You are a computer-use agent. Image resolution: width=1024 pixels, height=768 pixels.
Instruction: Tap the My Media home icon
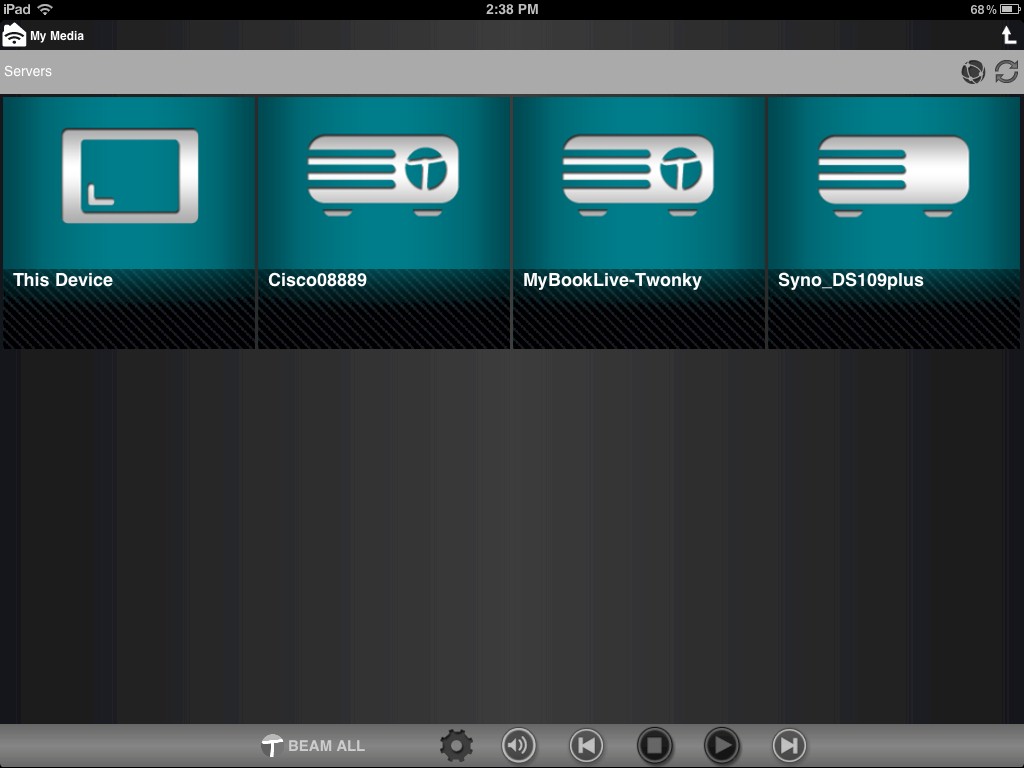(x=14, y=35)
